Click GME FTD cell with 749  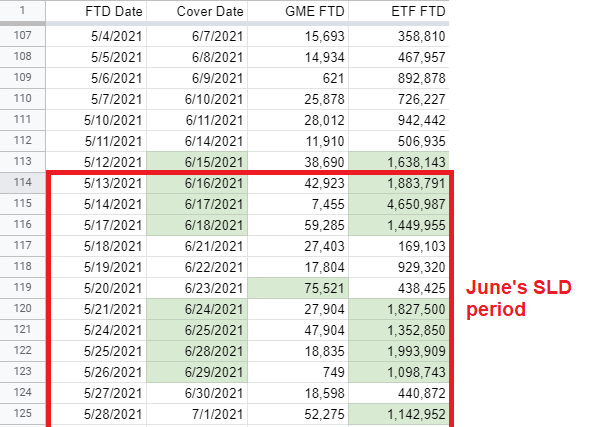coord(298,372)
